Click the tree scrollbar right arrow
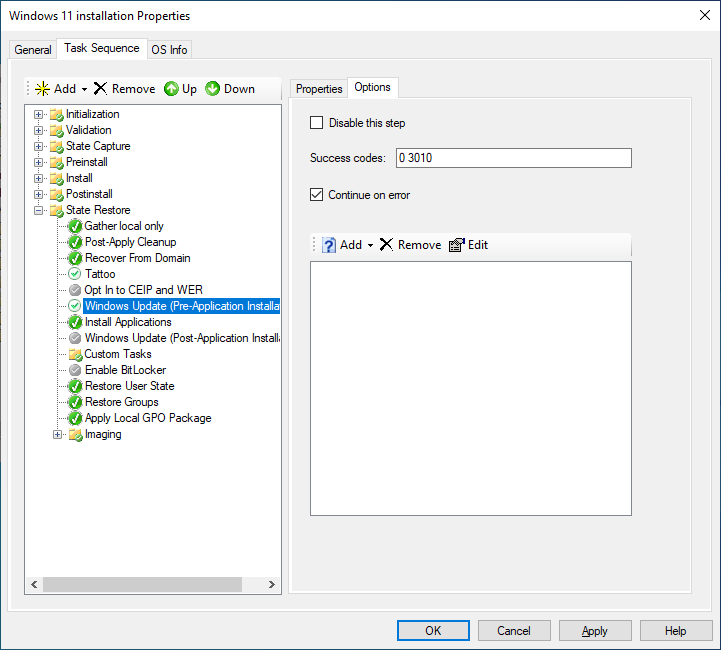The width and height of the screenshot is (721, 650). tap(272, 584)
